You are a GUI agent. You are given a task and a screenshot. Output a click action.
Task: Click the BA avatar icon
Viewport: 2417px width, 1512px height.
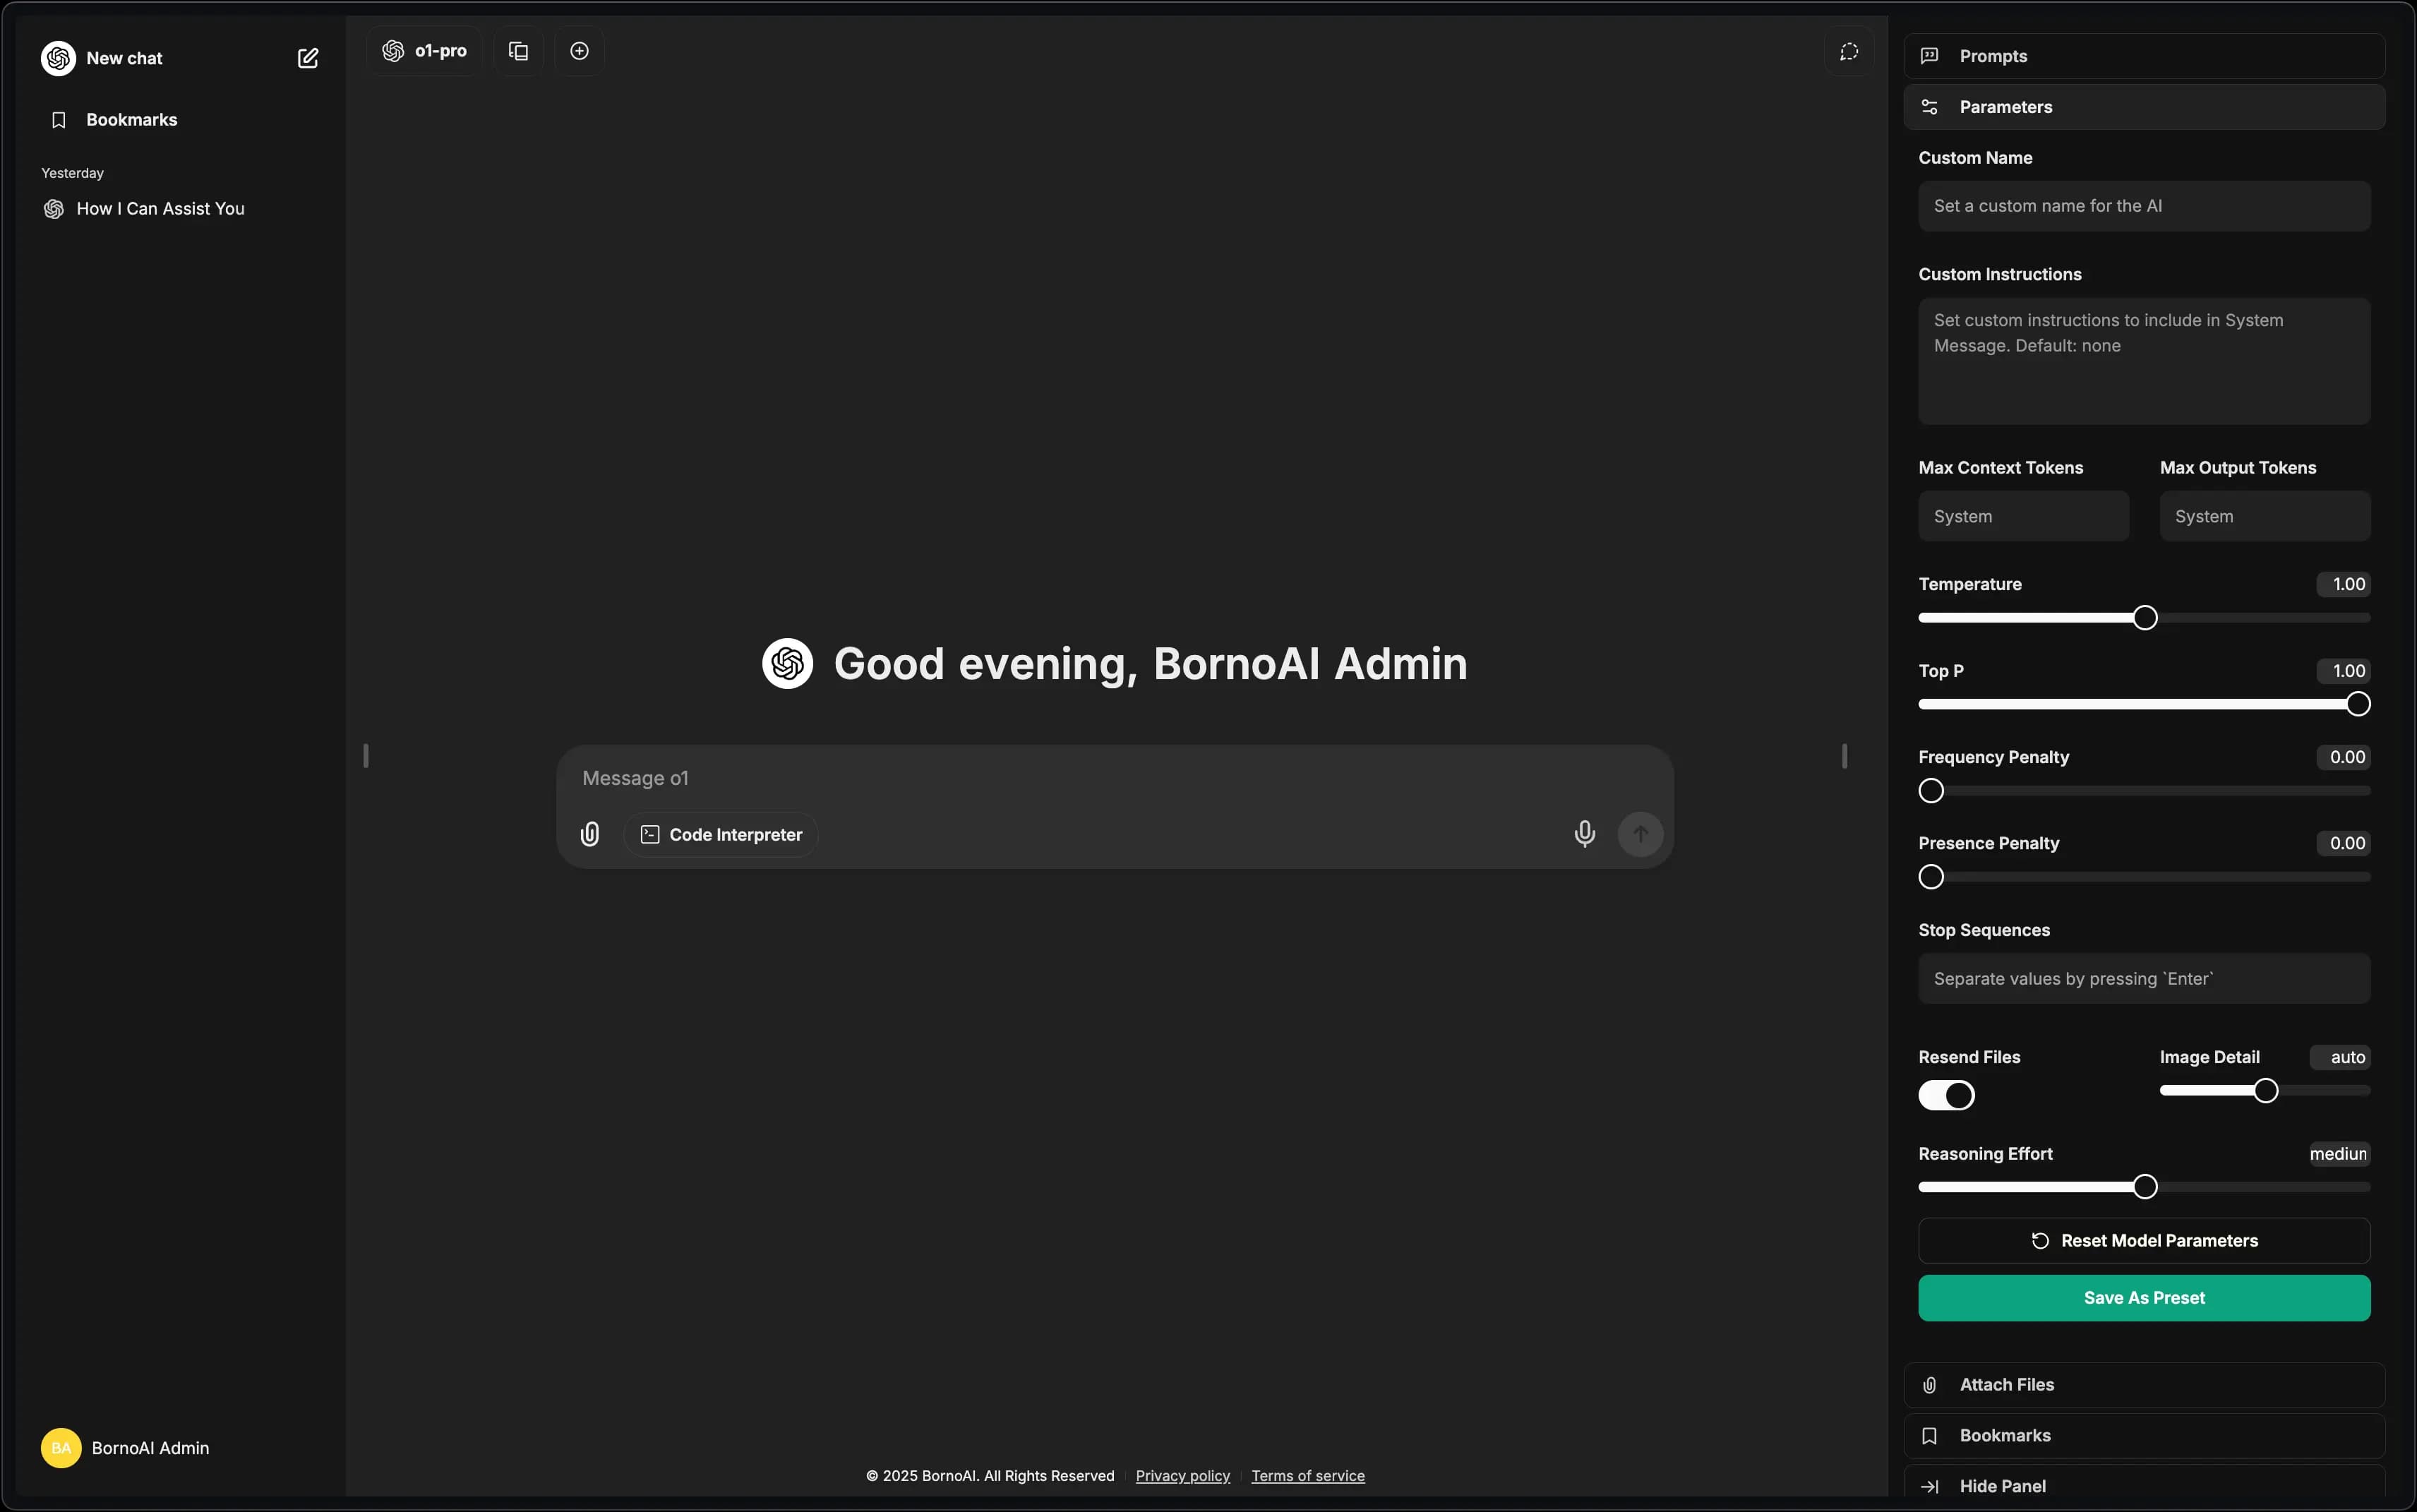tap(61, 1448)
